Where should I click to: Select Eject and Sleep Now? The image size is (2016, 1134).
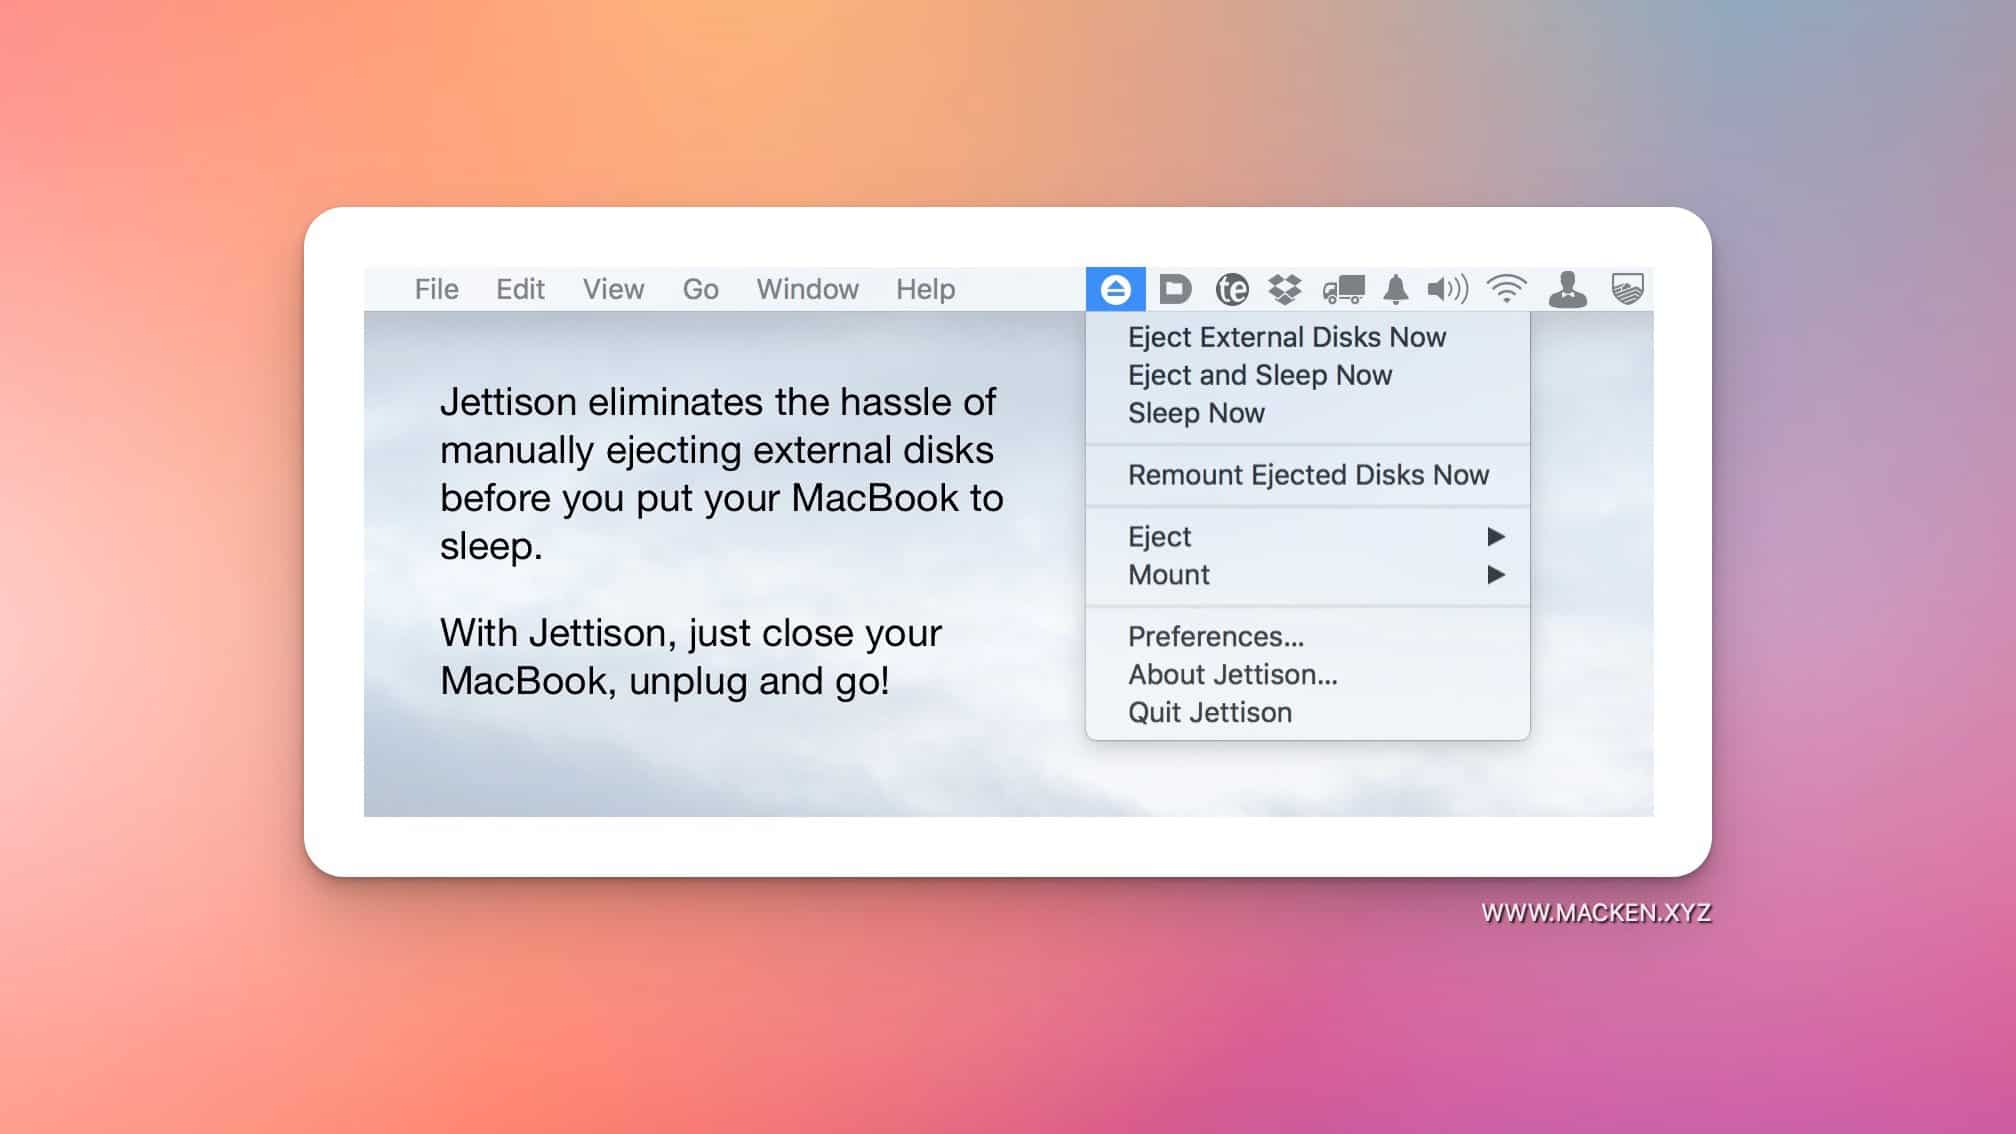1307,375
